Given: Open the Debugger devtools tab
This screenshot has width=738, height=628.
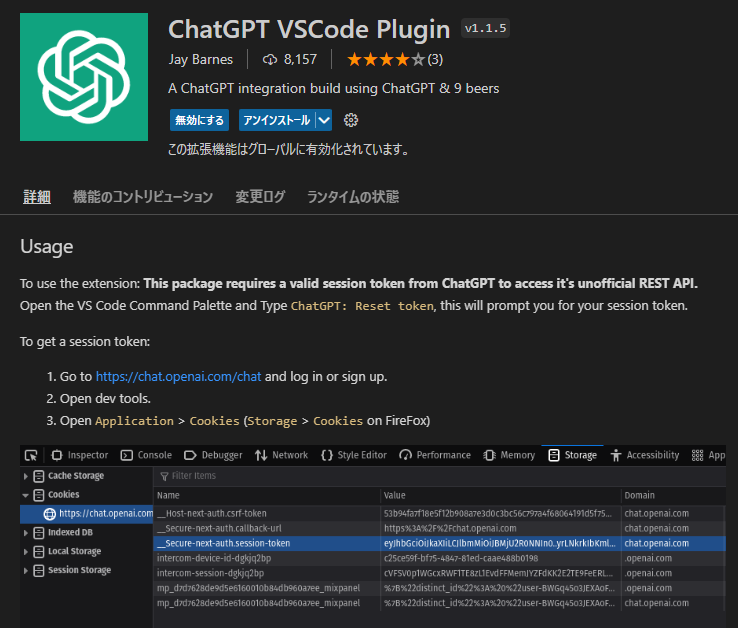Looking at the screenshot, I should 213,455.
